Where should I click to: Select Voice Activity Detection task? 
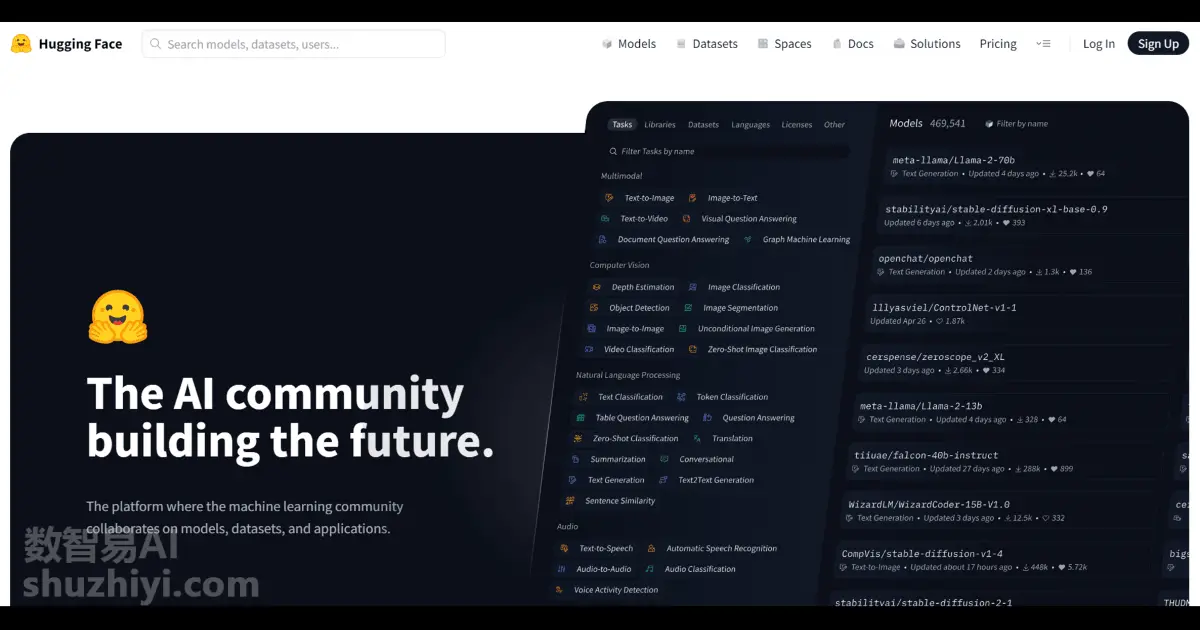point(616,590)
